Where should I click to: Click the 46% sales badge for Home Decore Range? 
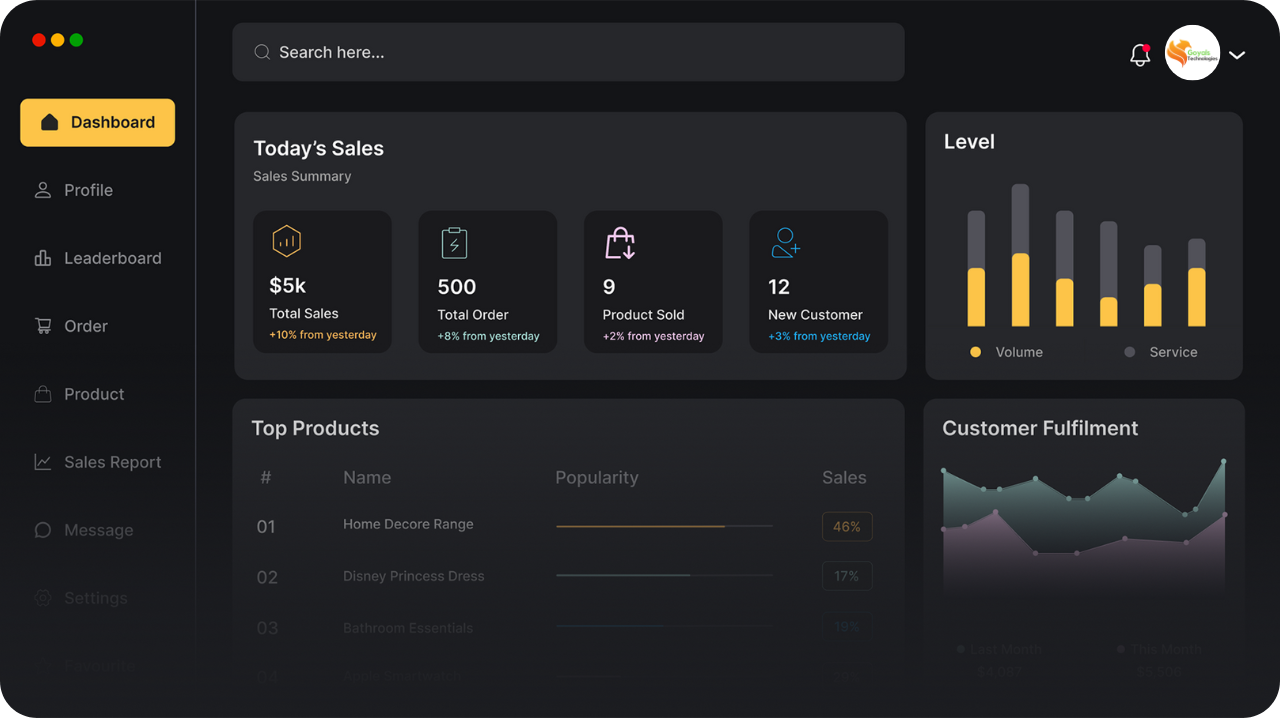click(x=847, y=526)
